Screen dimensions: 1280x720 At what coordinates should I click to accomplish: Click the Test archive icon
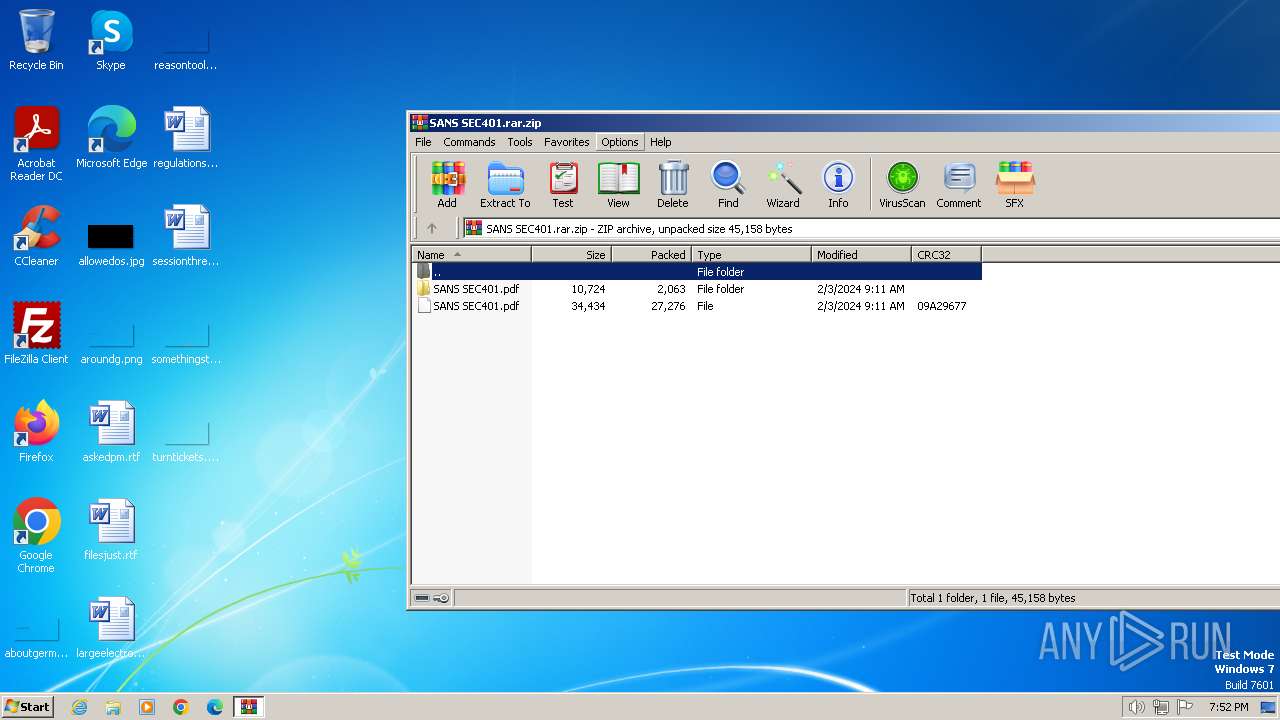coord(563,185)
